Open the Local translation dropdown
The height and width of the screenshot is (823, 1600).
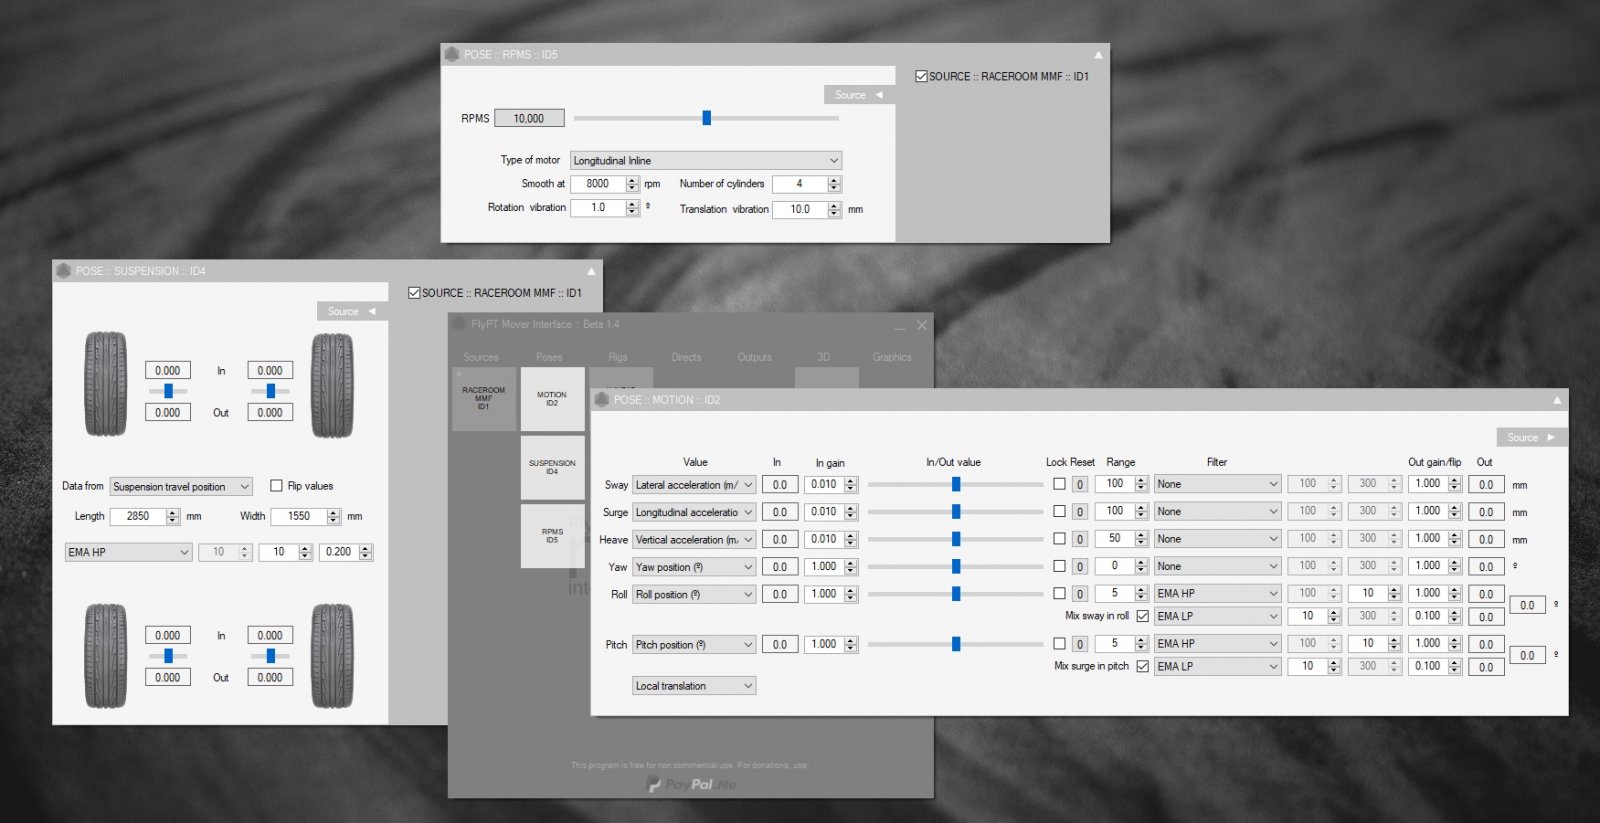pos(694,686)
